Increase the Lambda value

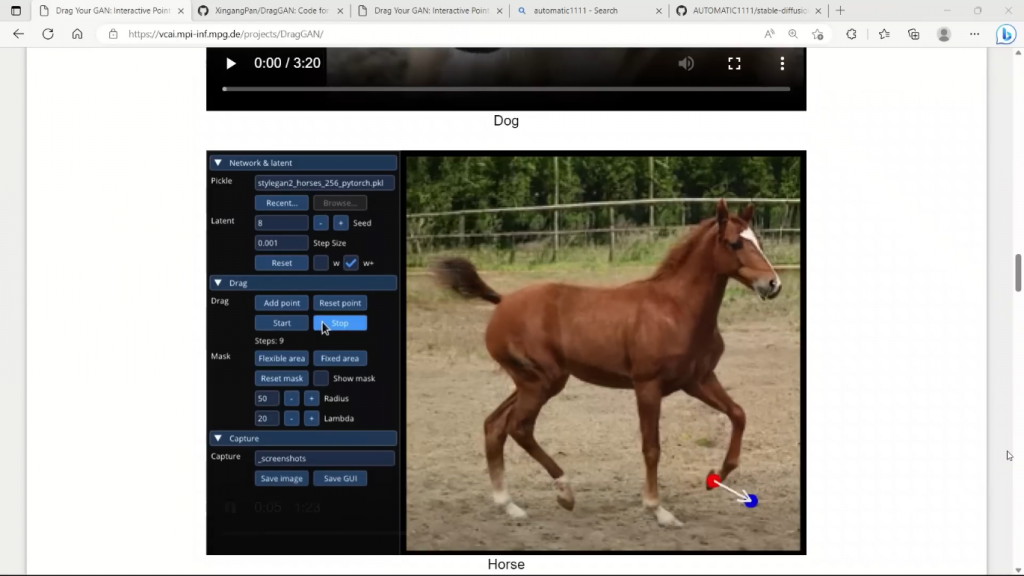point(312,419)
